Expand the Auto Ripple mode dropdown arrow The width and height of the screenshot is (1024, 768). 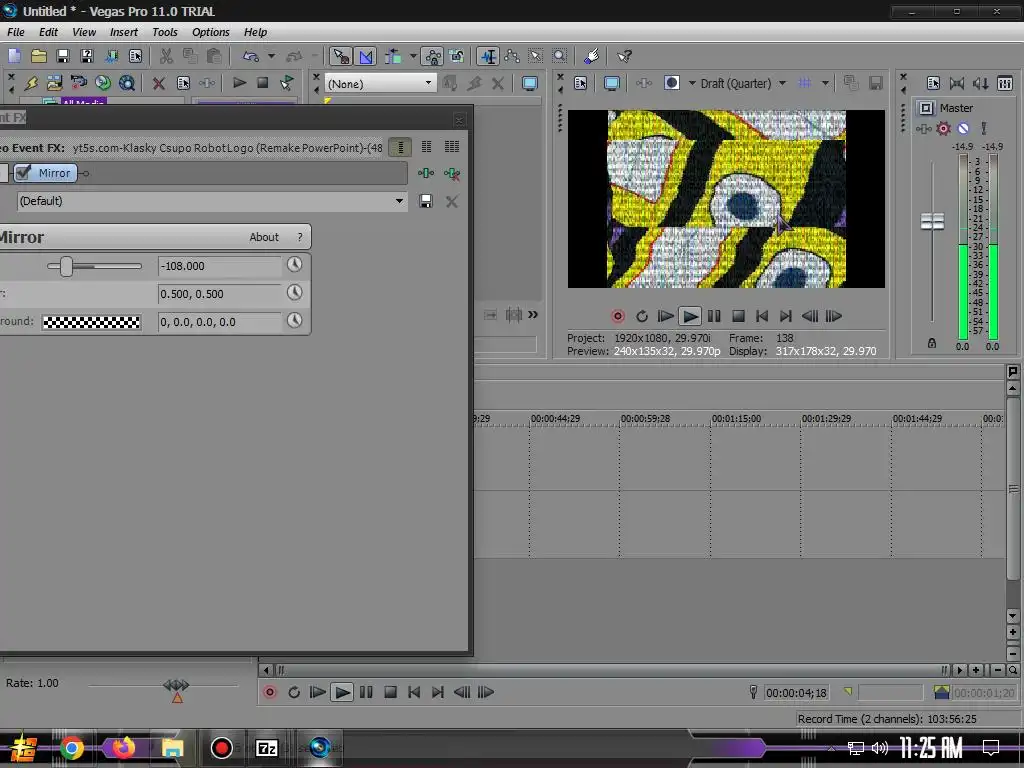pyautogui.click(x=413, y=56)
